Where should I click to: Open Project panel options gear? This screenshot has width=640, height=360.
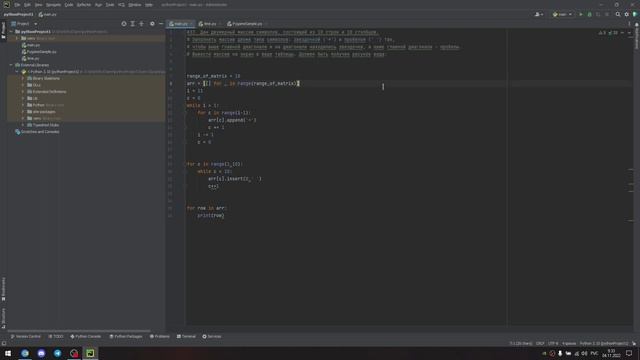[x=152, y=24]
